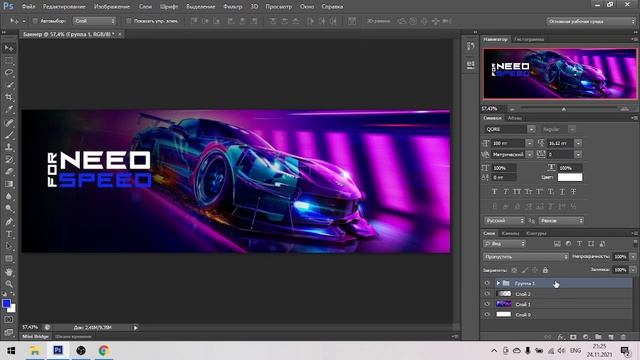Select the Rectangular Marquee tool

point(9,61)
